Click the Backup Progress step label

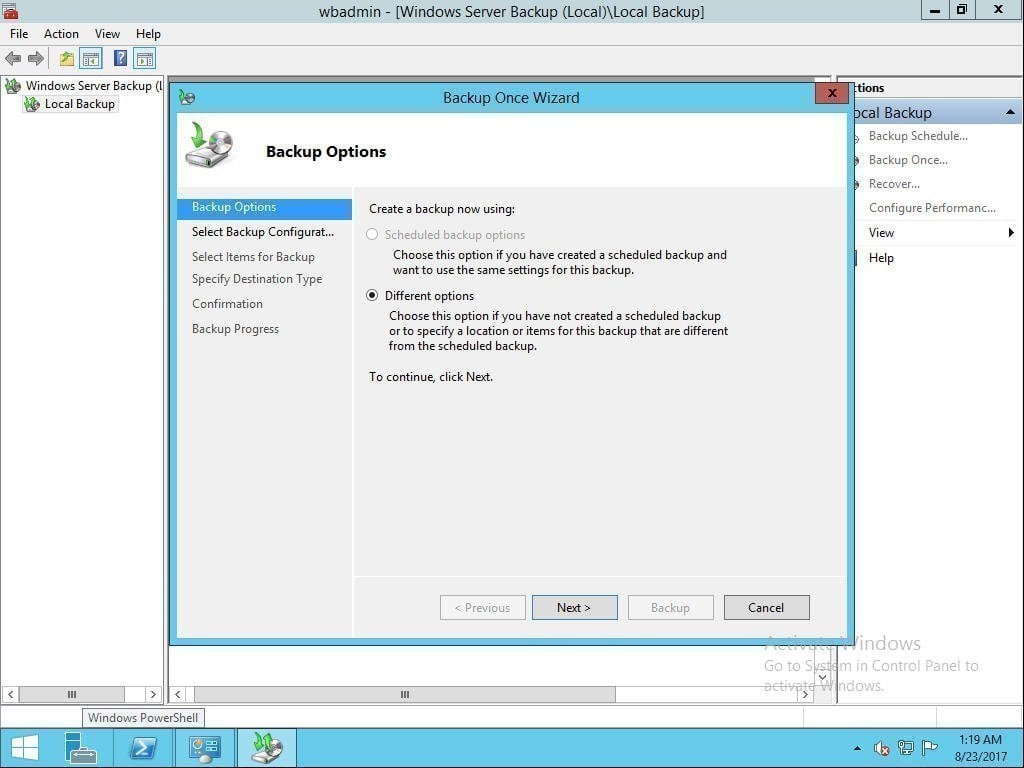(x=235, y=328)
